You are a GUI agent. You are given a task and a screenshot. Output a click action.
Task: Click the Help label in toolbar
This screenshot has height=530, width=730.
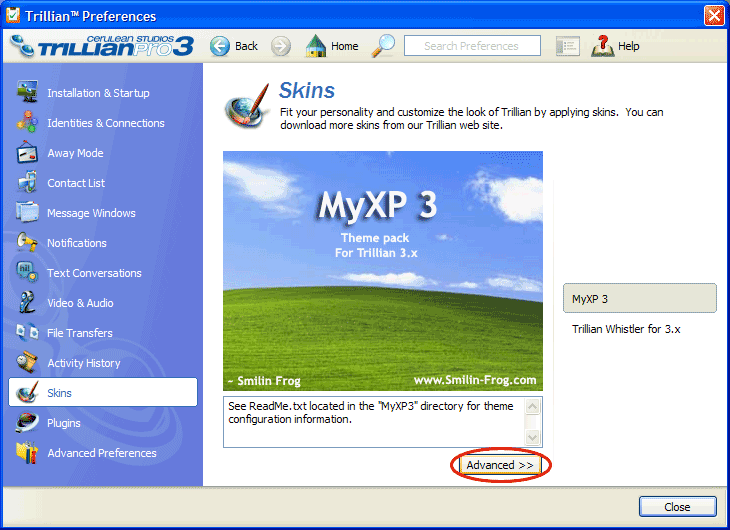629,46
